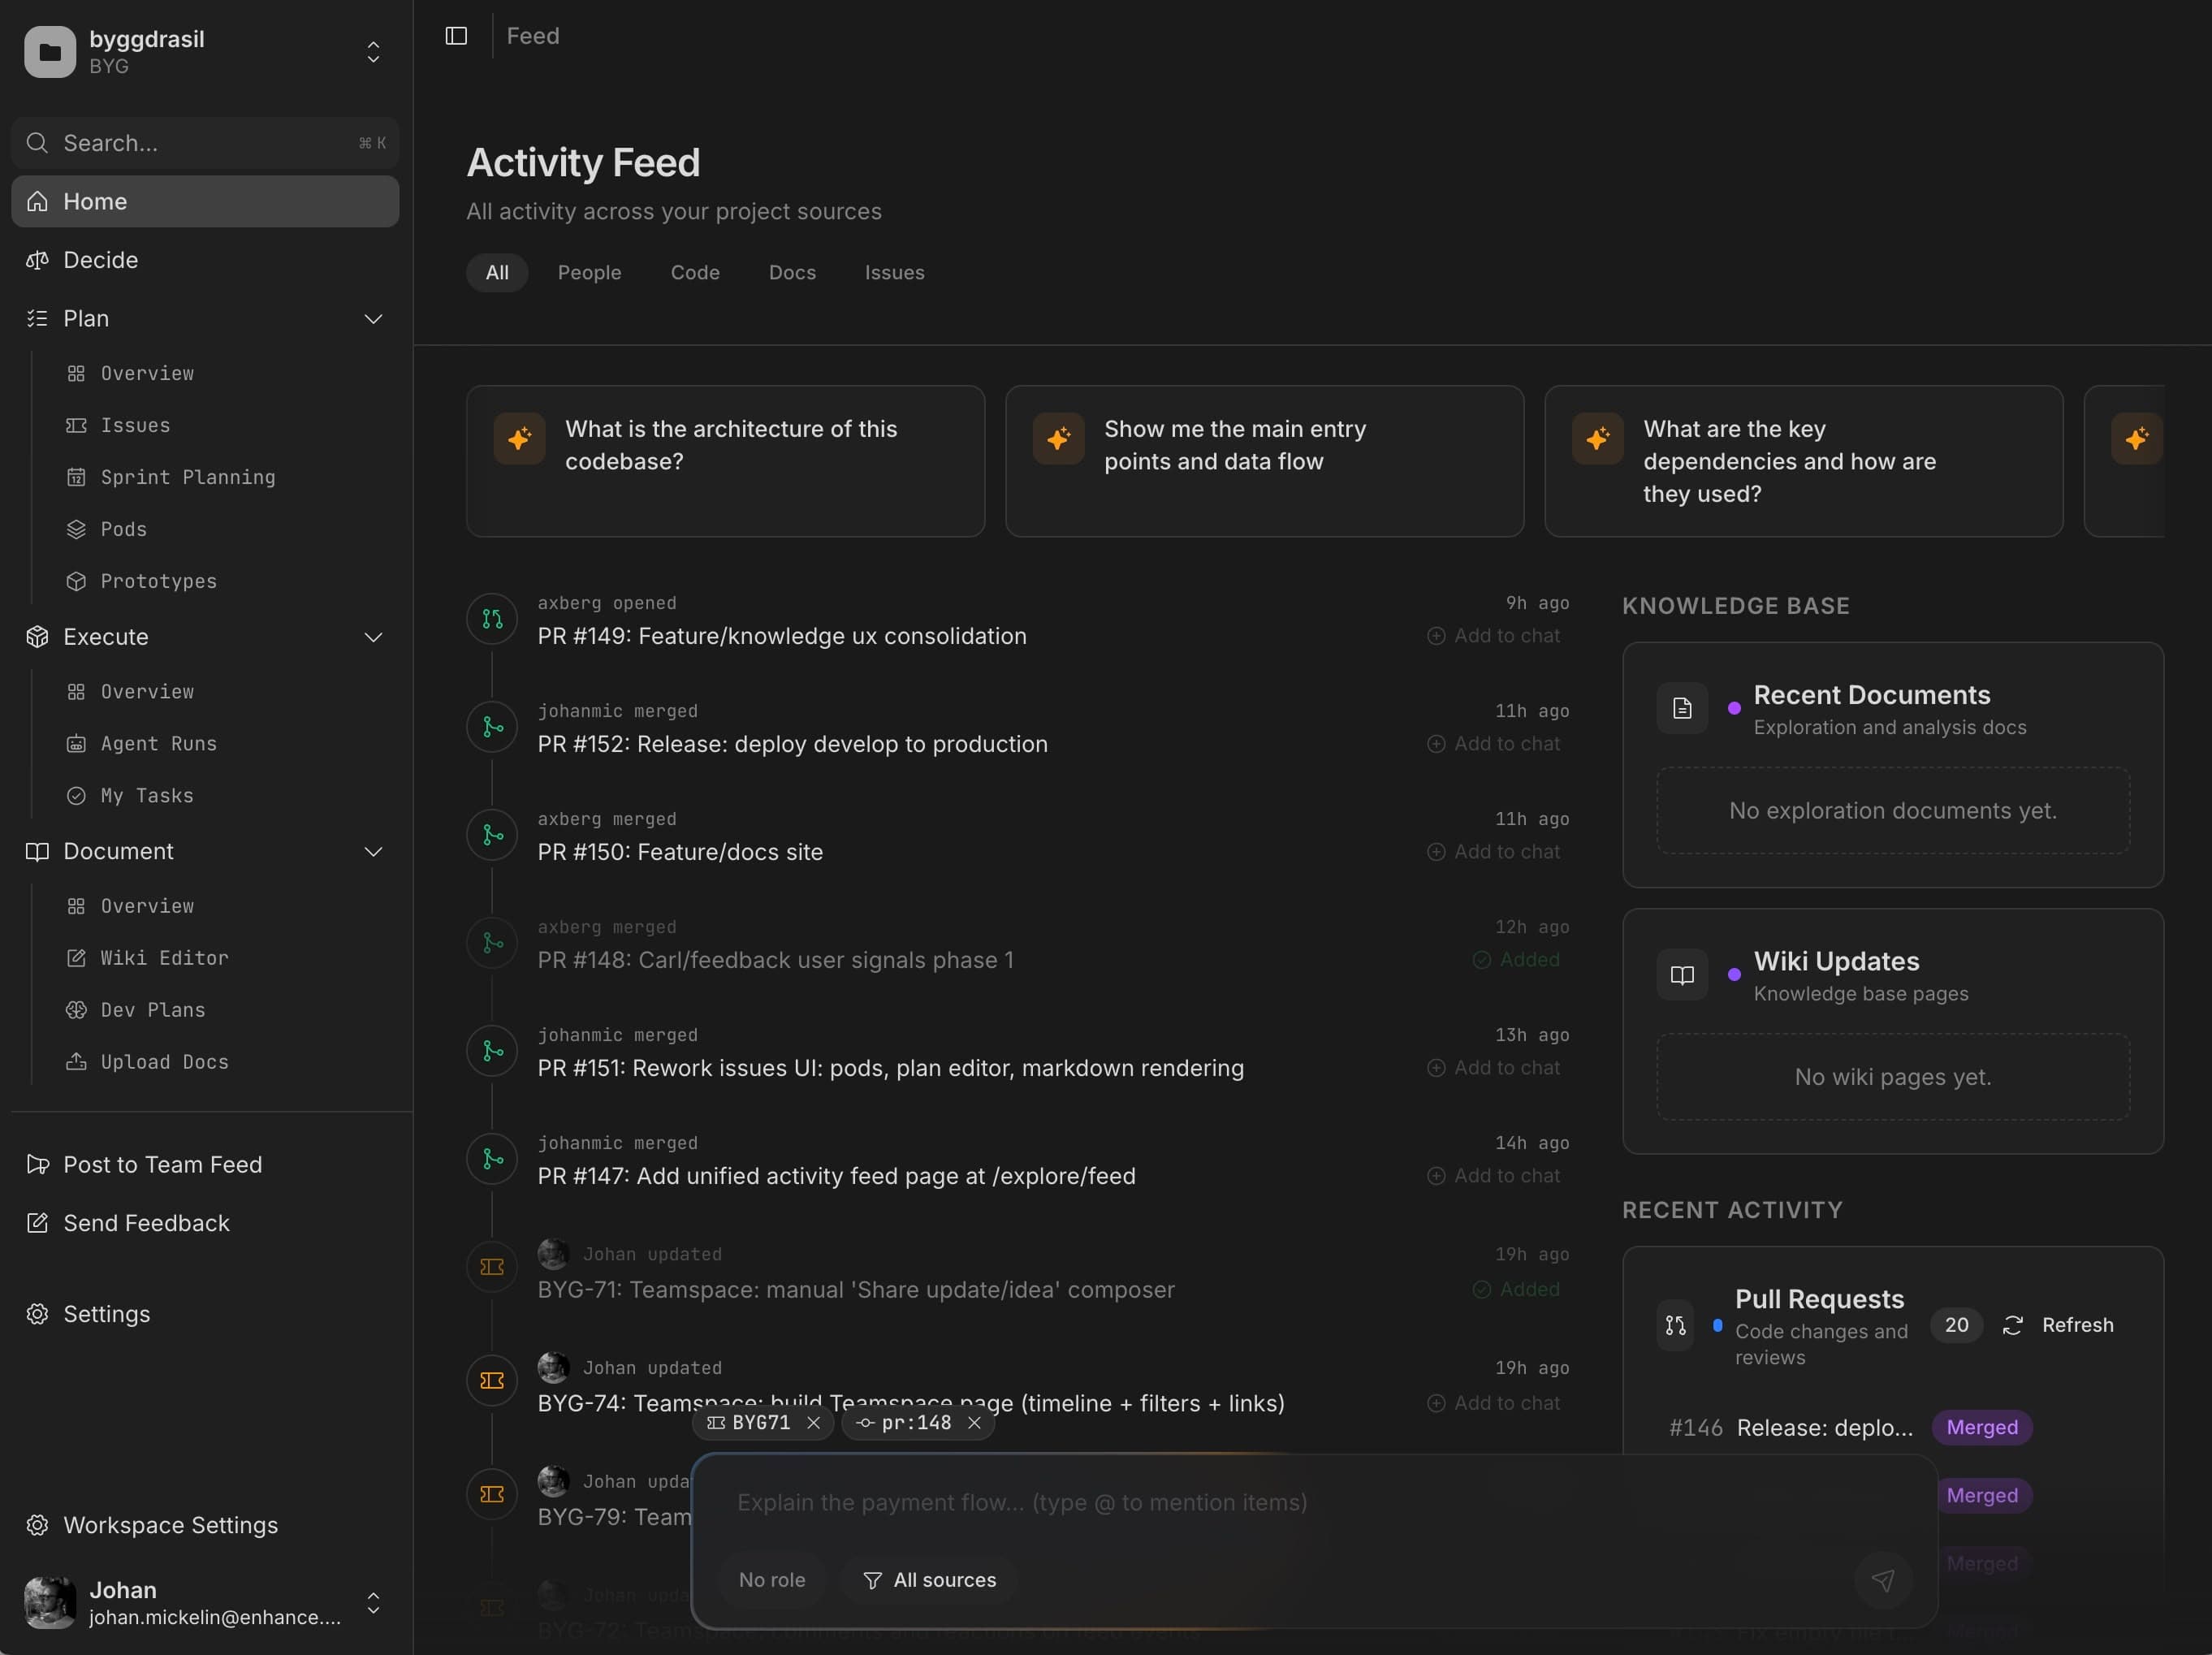The width and height of the screenshot is (2212, 1655).
Task: Remove the BYG71 chip from chat
Action: [812, 1423]
